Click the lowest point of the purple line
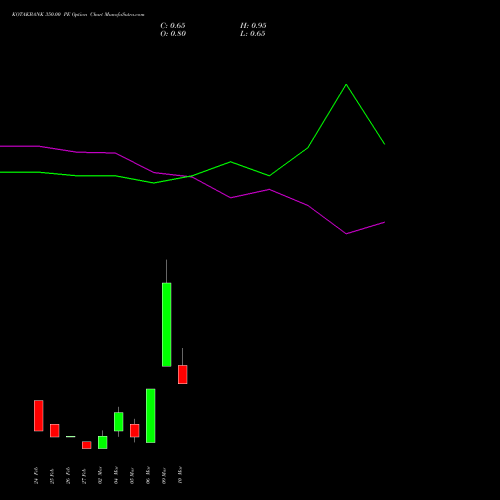 coord(346,234)
